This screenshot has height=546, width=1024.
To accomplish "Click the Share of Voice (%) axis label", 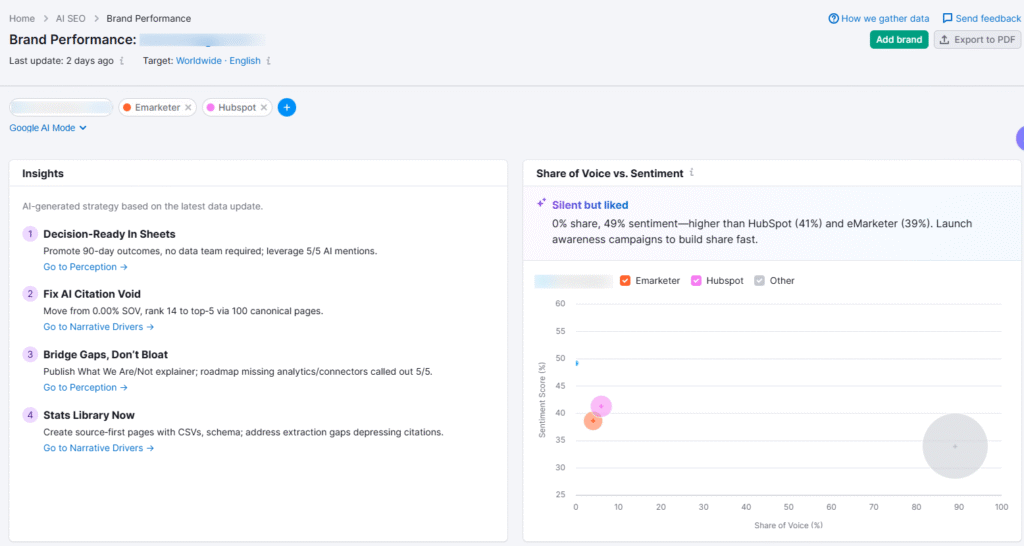I will pyautogui.click(x=788, y=525).
